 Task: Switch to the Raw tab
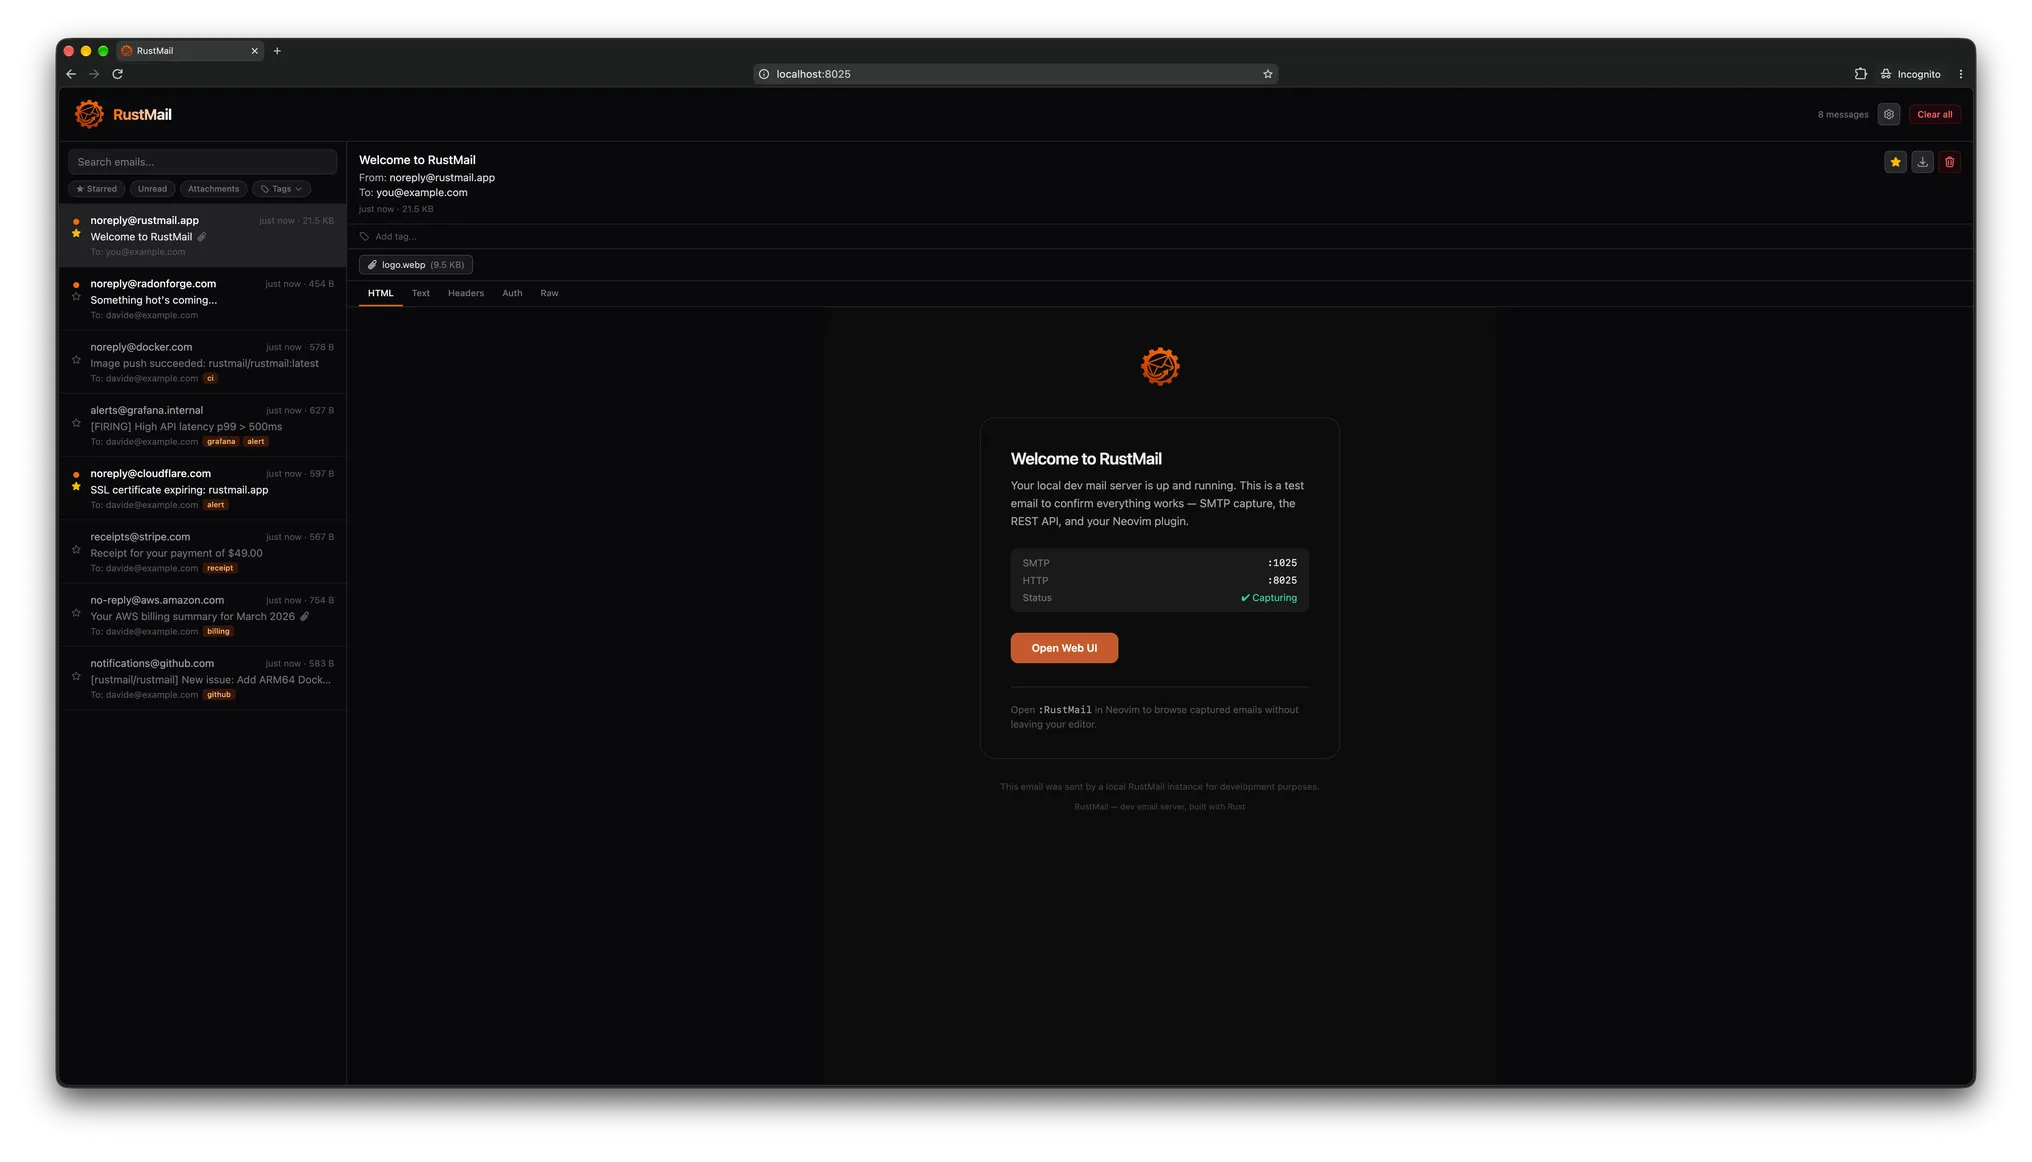tap(549, 293)
